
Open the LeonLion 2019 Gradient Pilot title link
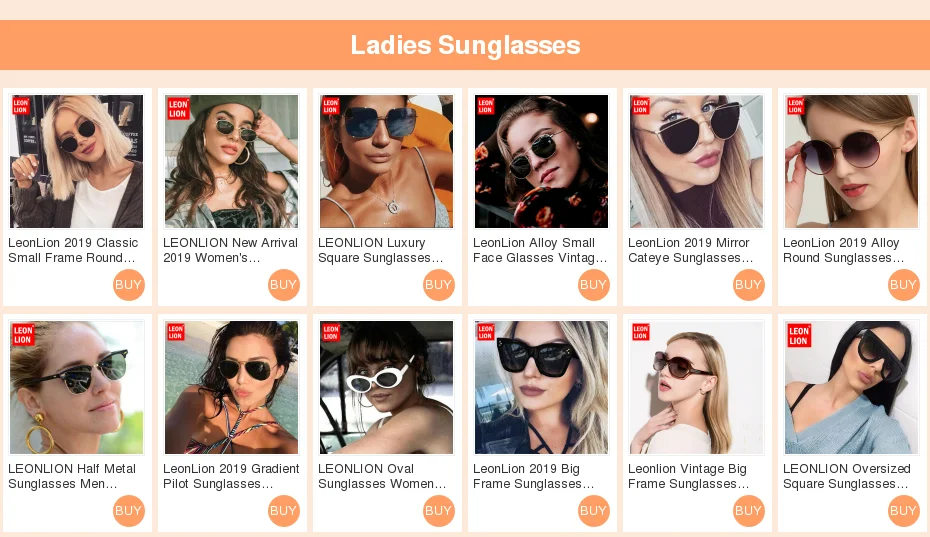click(231, 476)
